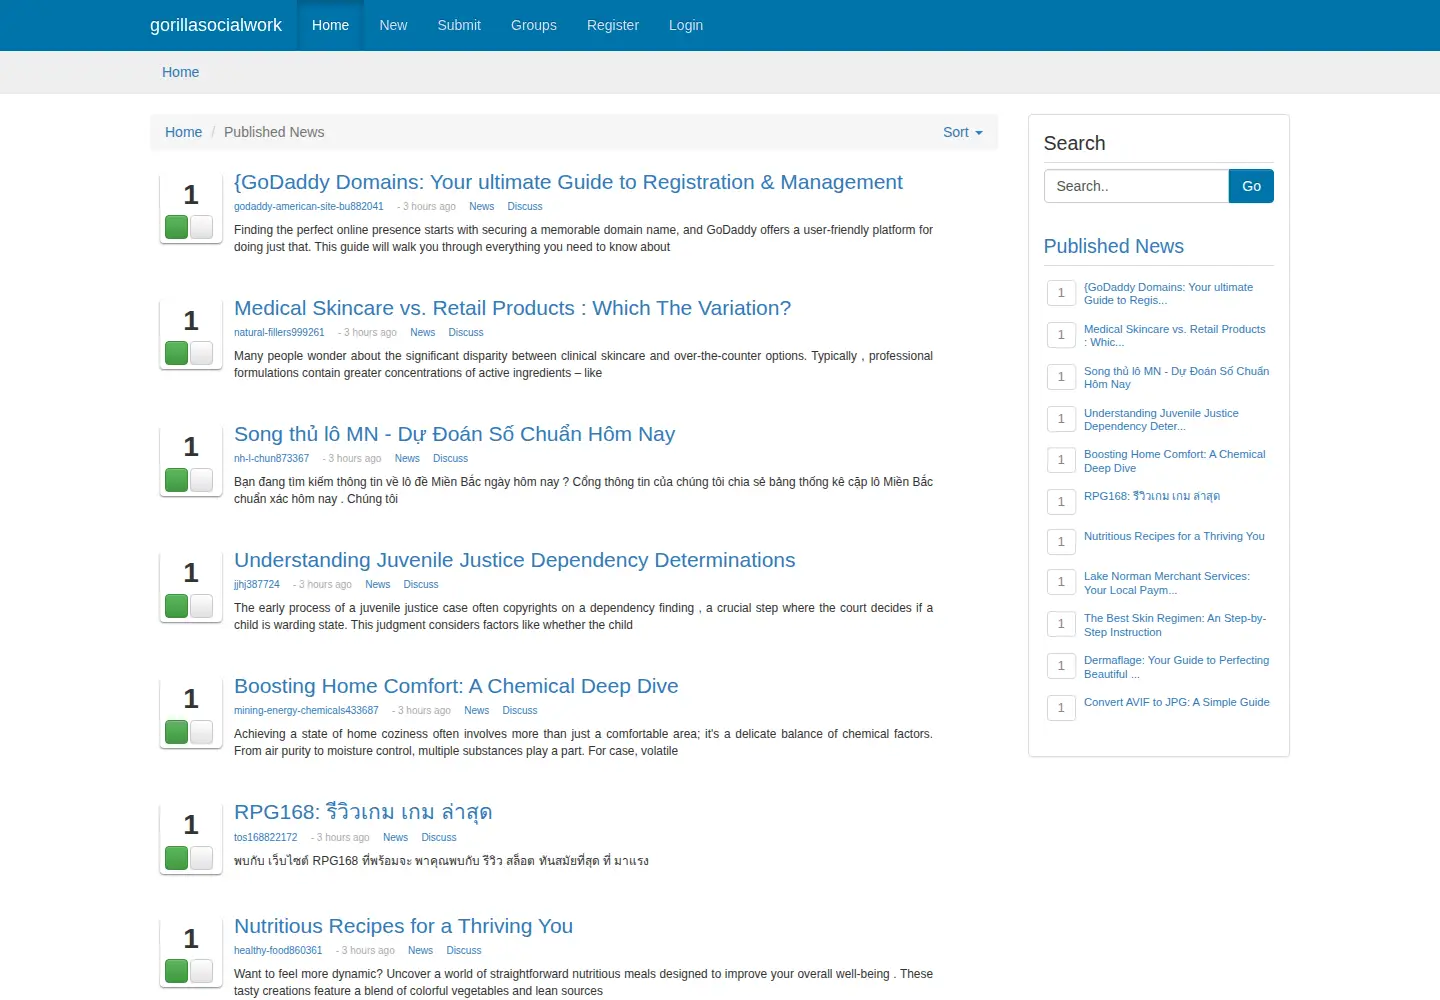Open user nh-l-chun873367 profile
The width and height of the screenshot is (1440, 1000).
[x=271, y=458]
